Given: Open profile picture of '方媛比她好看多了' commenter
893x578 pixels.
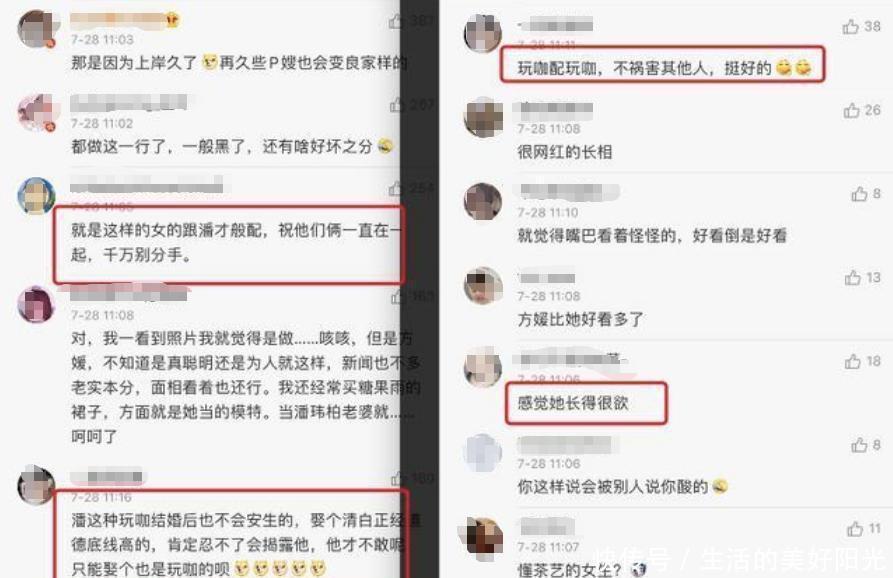Looking at the screenshot, I should pyautogui.click(x=483, y=285).
